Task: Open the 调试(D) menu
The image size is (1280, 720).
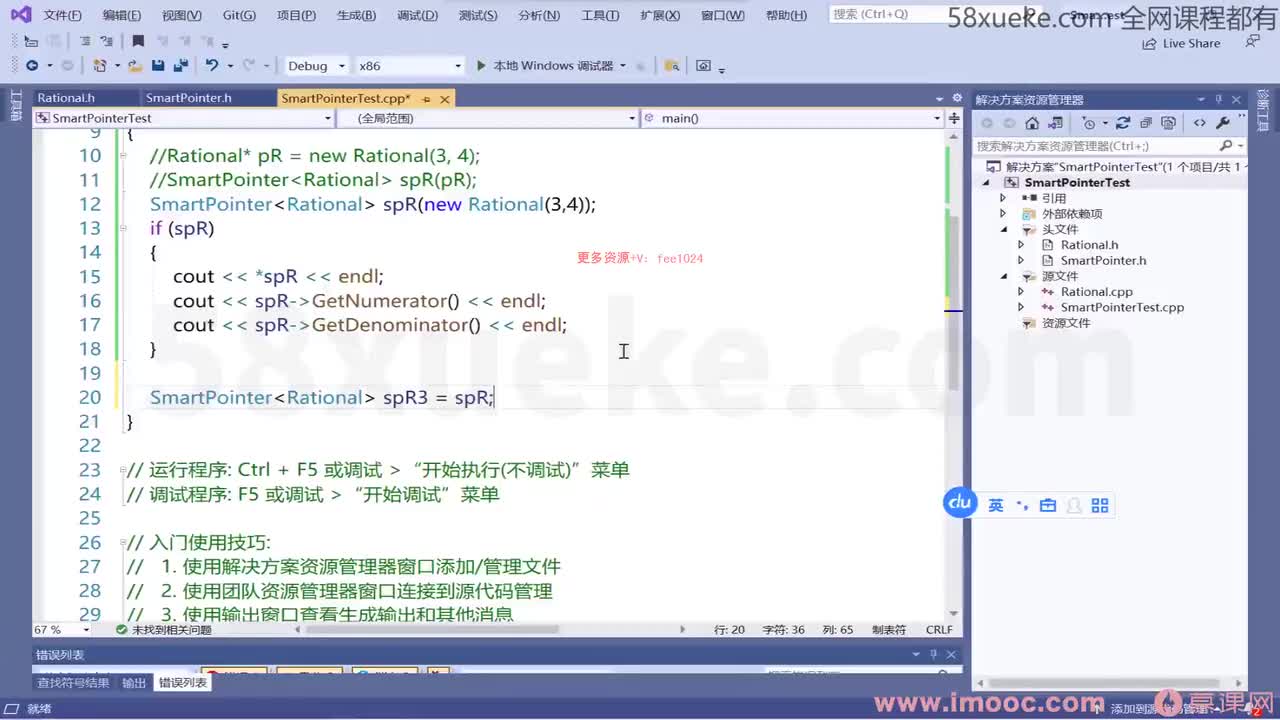Action: click(417, 15)
